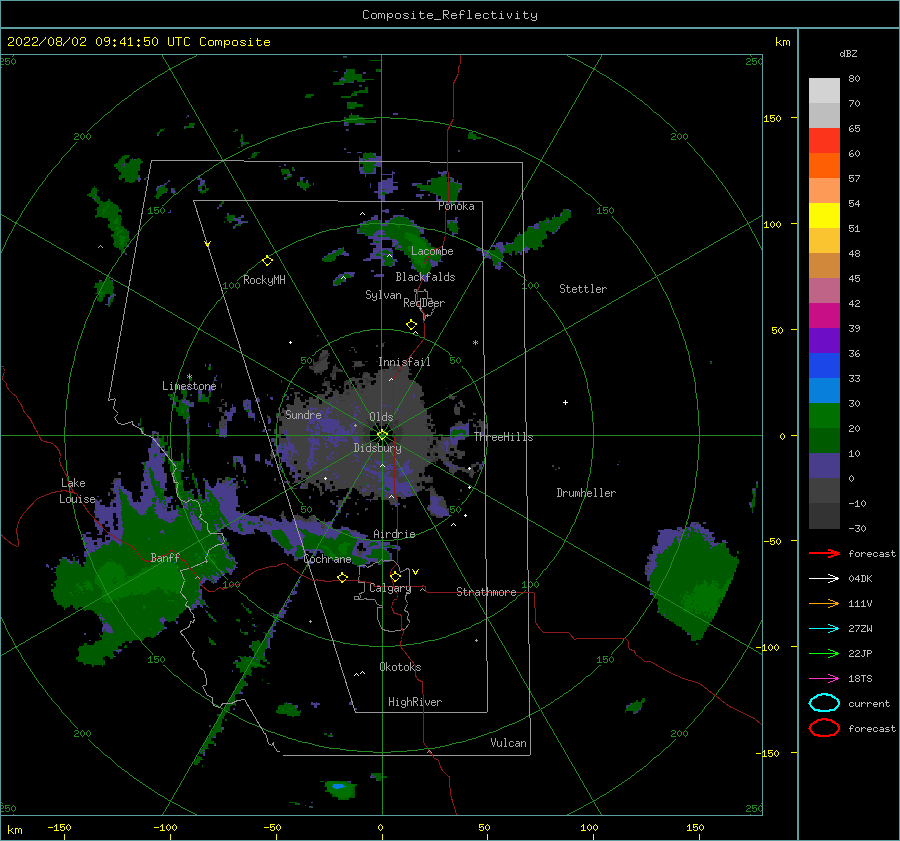The width and height of the screenshot is (900, 841).
Task: Click the yellow diamond marker below Cochrane
Action: 342,577
